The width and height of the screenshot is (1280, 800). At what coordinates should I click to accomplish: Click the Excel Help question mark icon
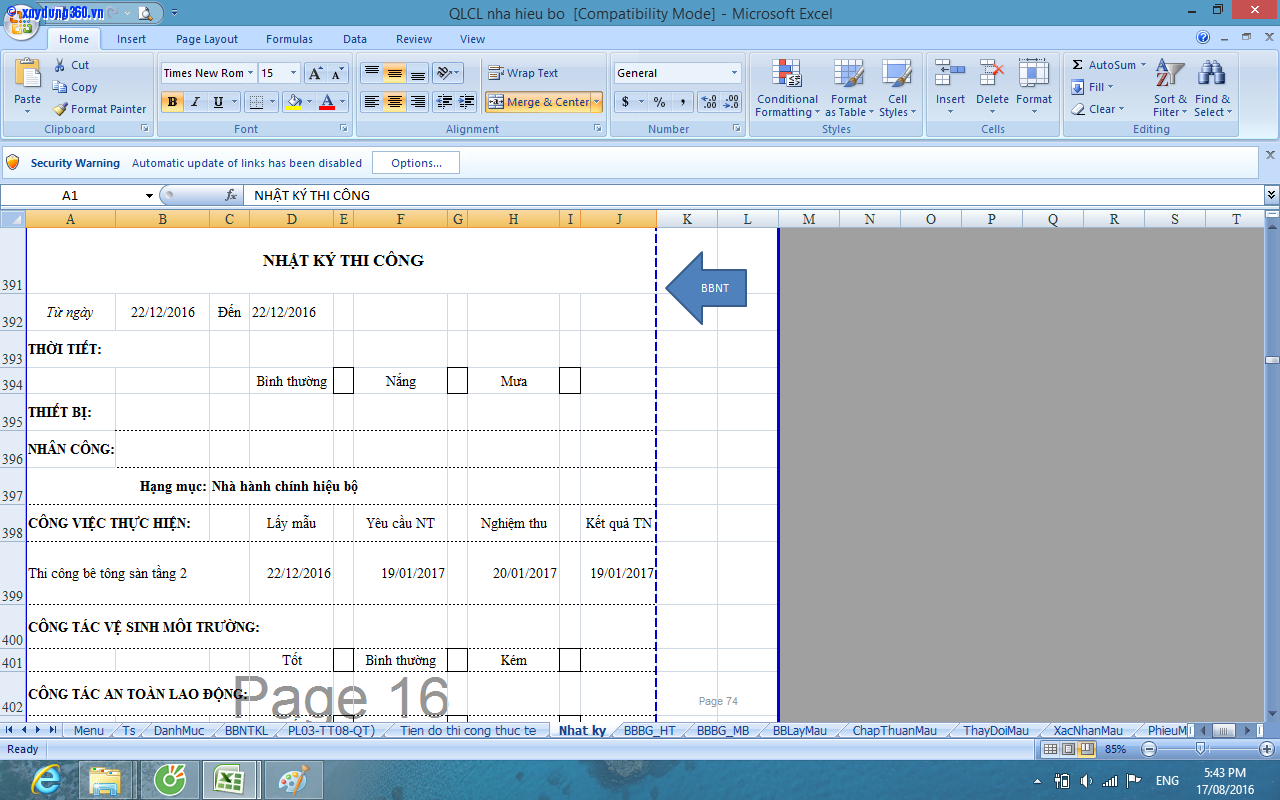[1203, 38]
